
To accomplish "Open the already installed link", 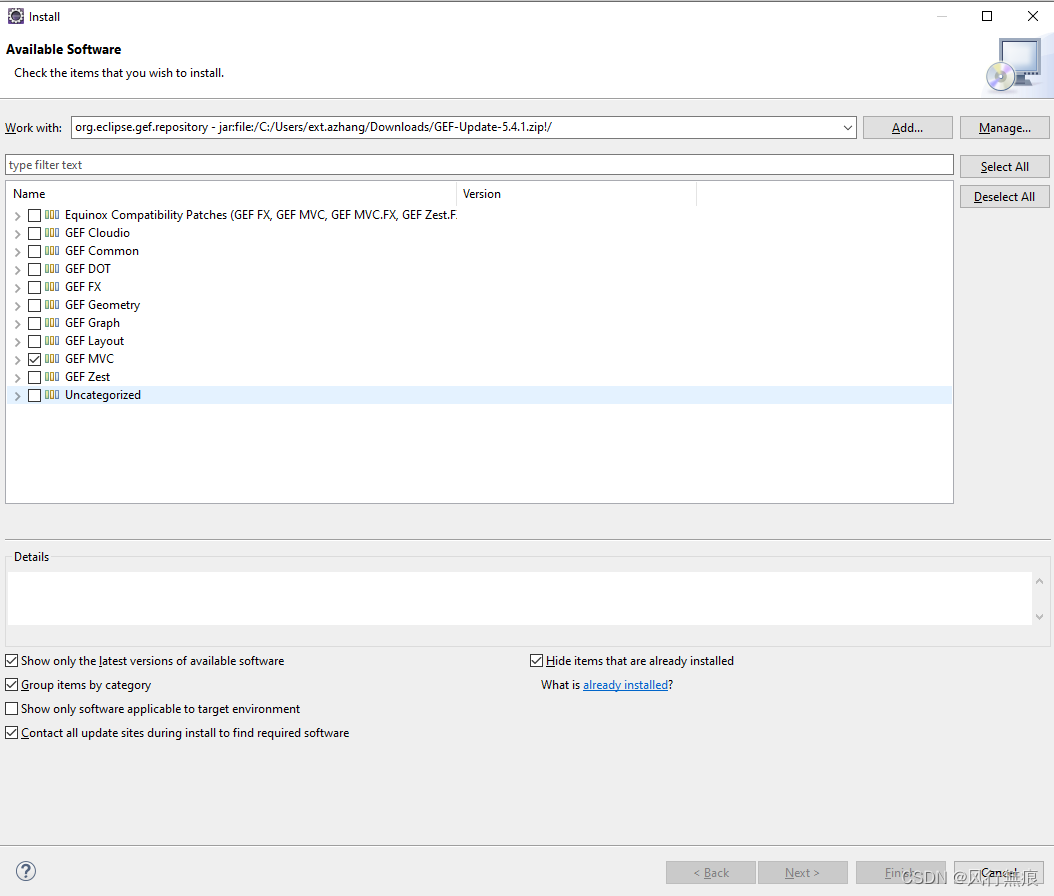I will (x=625, y=685).
